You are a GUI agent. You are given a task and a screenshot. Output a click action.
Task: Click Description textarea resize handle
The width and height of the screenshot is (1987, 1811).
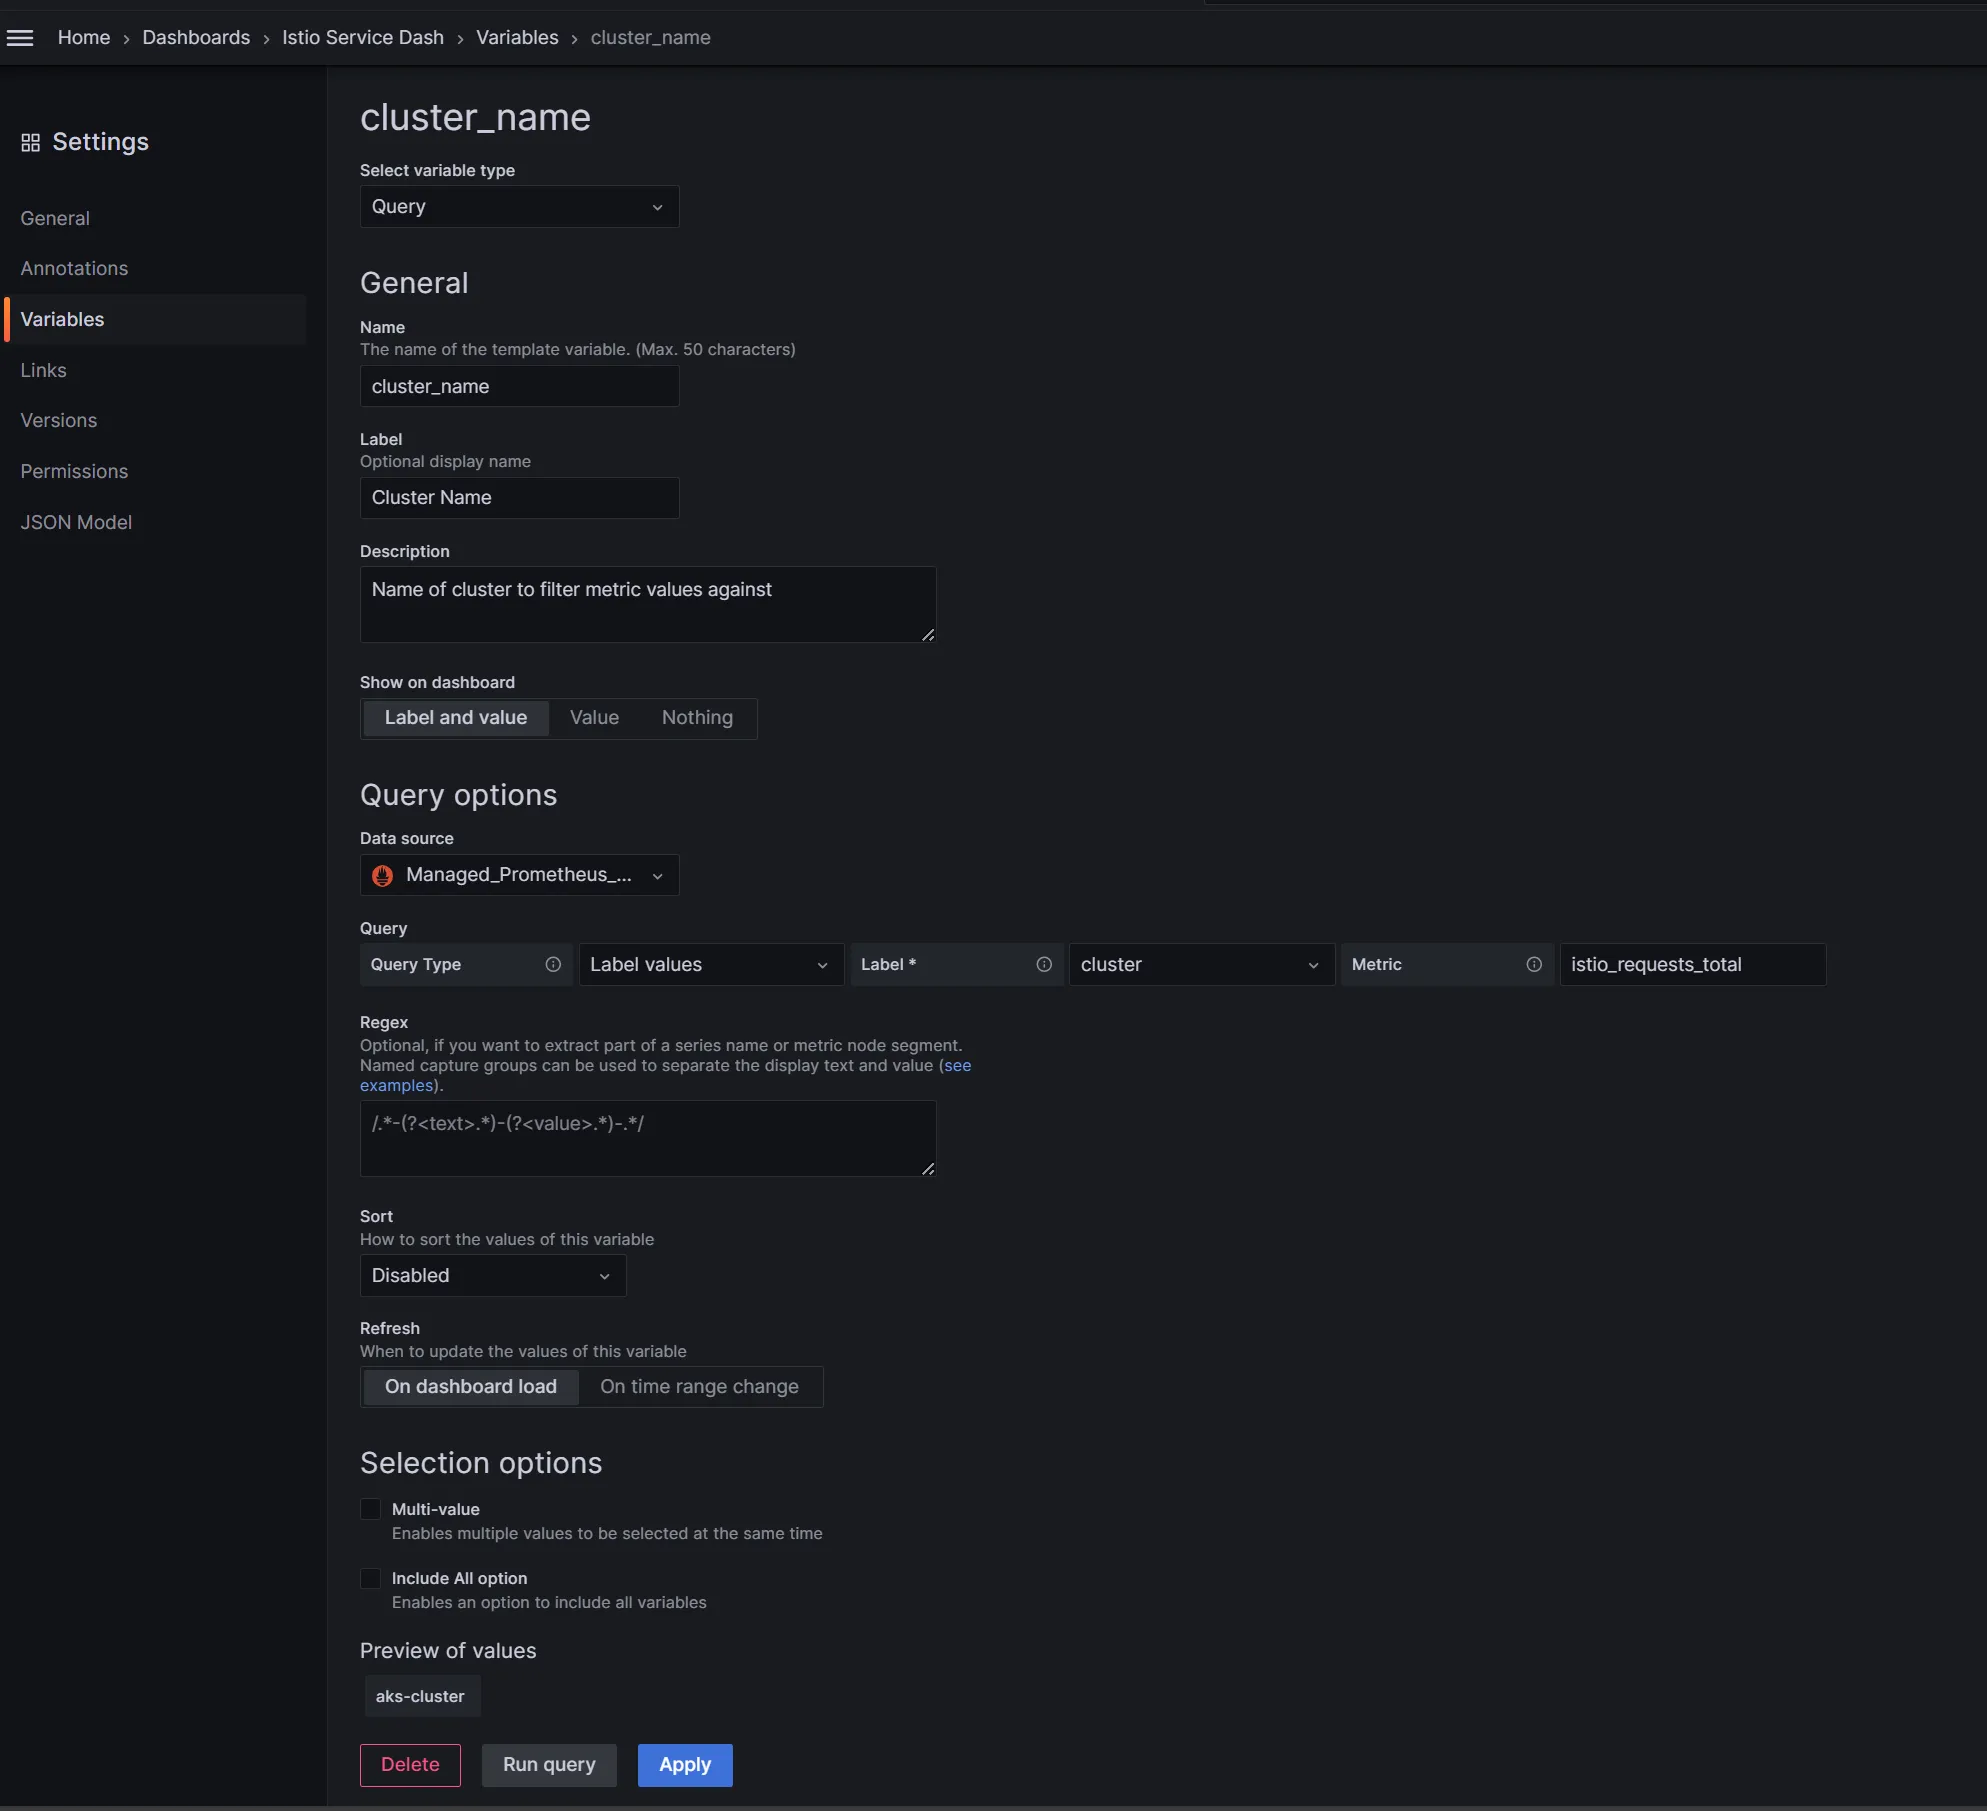pyautogui.click(x=928, y=635)
